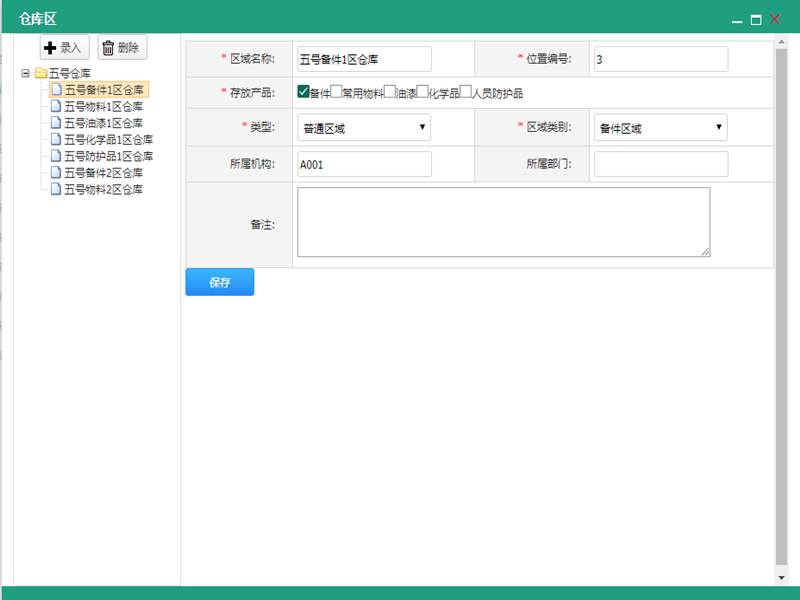Click into the 区域名称 text field
Image resolution: width=800 pixels, height=600 pixels.
[364, 59]
